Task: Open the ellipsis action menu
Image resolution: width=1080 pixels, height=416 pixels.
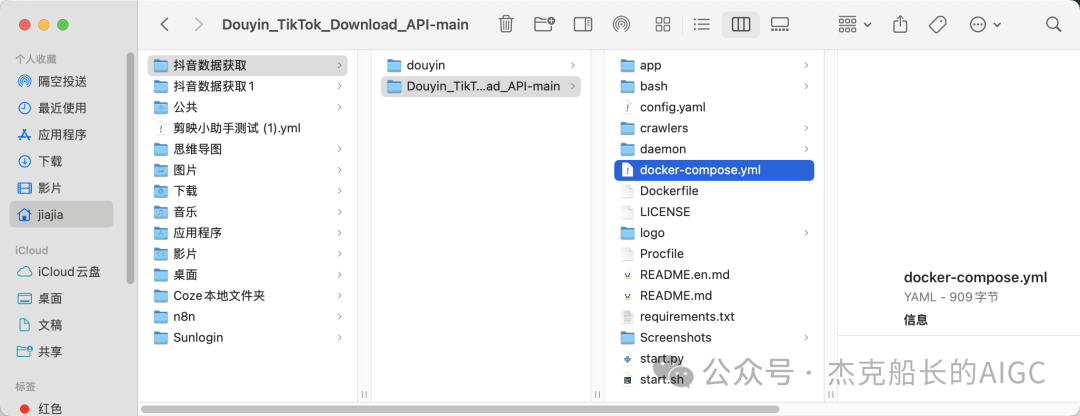Action: click(x=985, y=25)
